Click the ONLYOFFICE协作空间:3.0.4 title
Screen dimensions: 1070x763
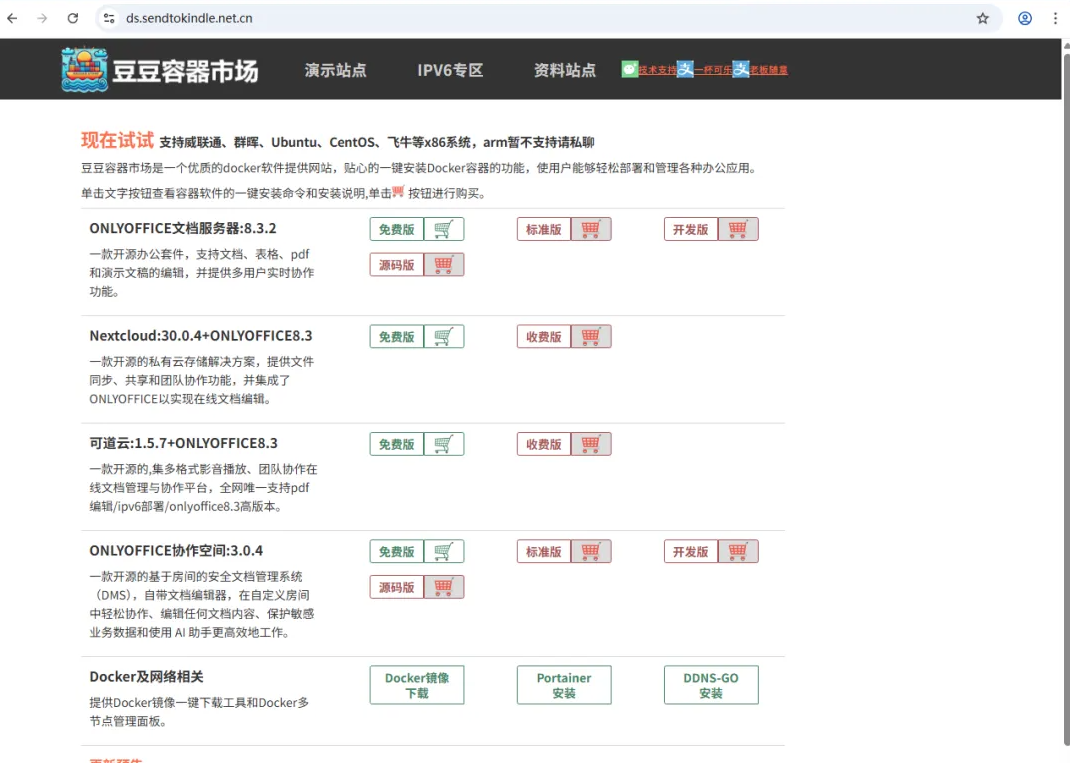click(176, 550)
